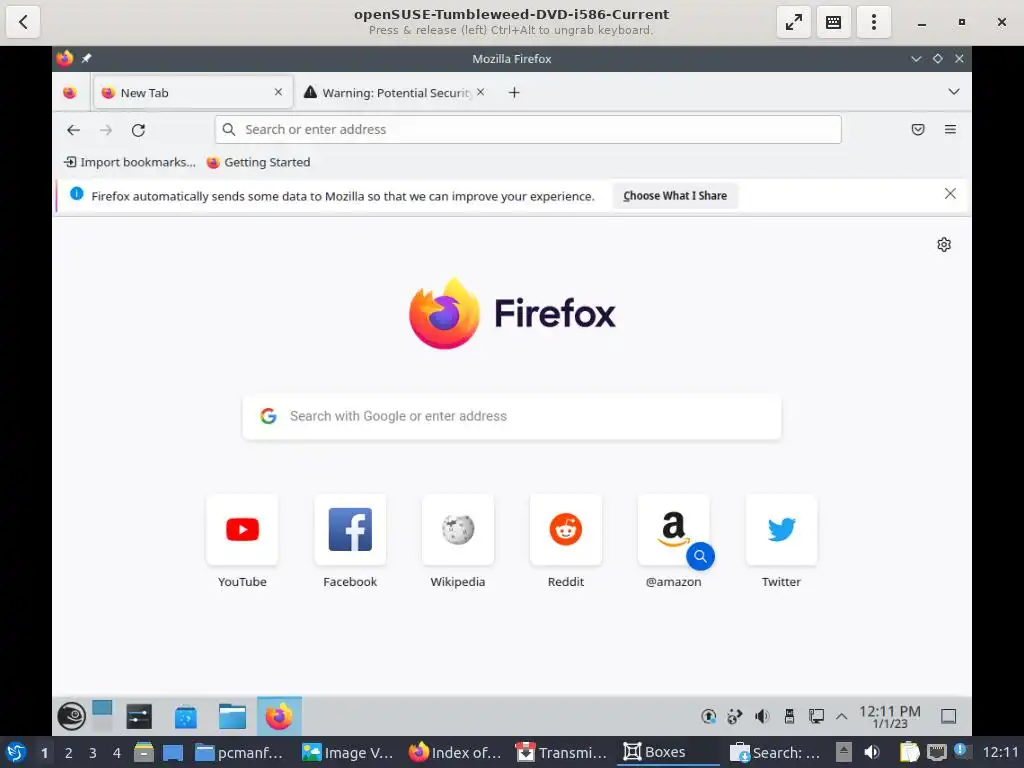The image size is (1024, 768).
Task: Open the Boxes three-dot menu
Action: coord(873,22)
